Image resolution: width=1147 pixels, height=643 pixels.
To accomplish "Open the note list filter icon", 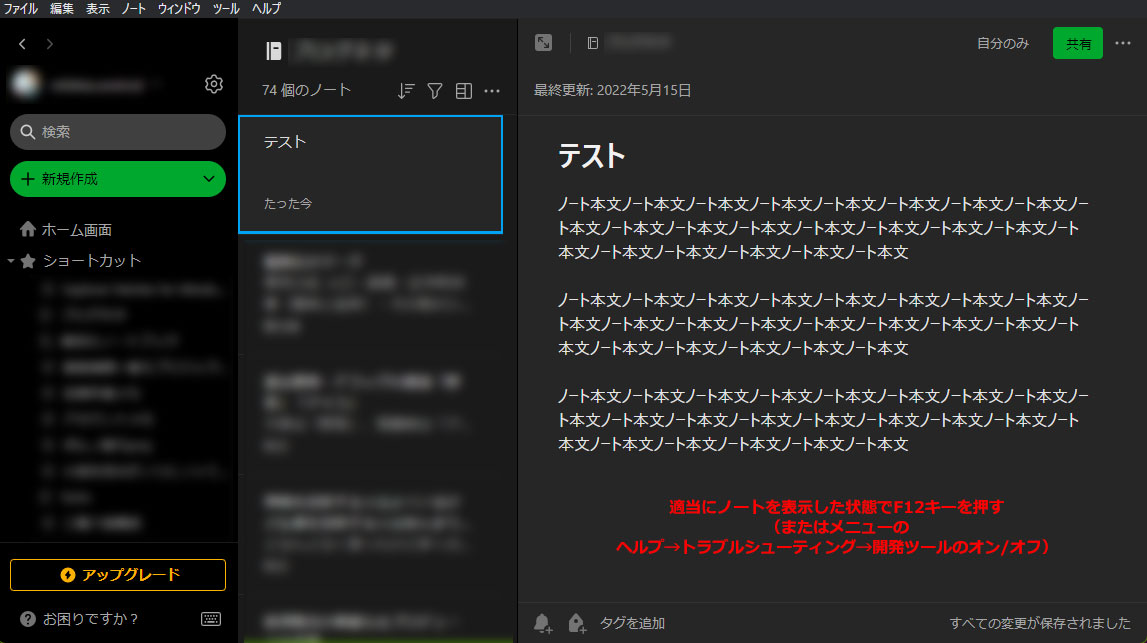I will (x=434, y=90).
